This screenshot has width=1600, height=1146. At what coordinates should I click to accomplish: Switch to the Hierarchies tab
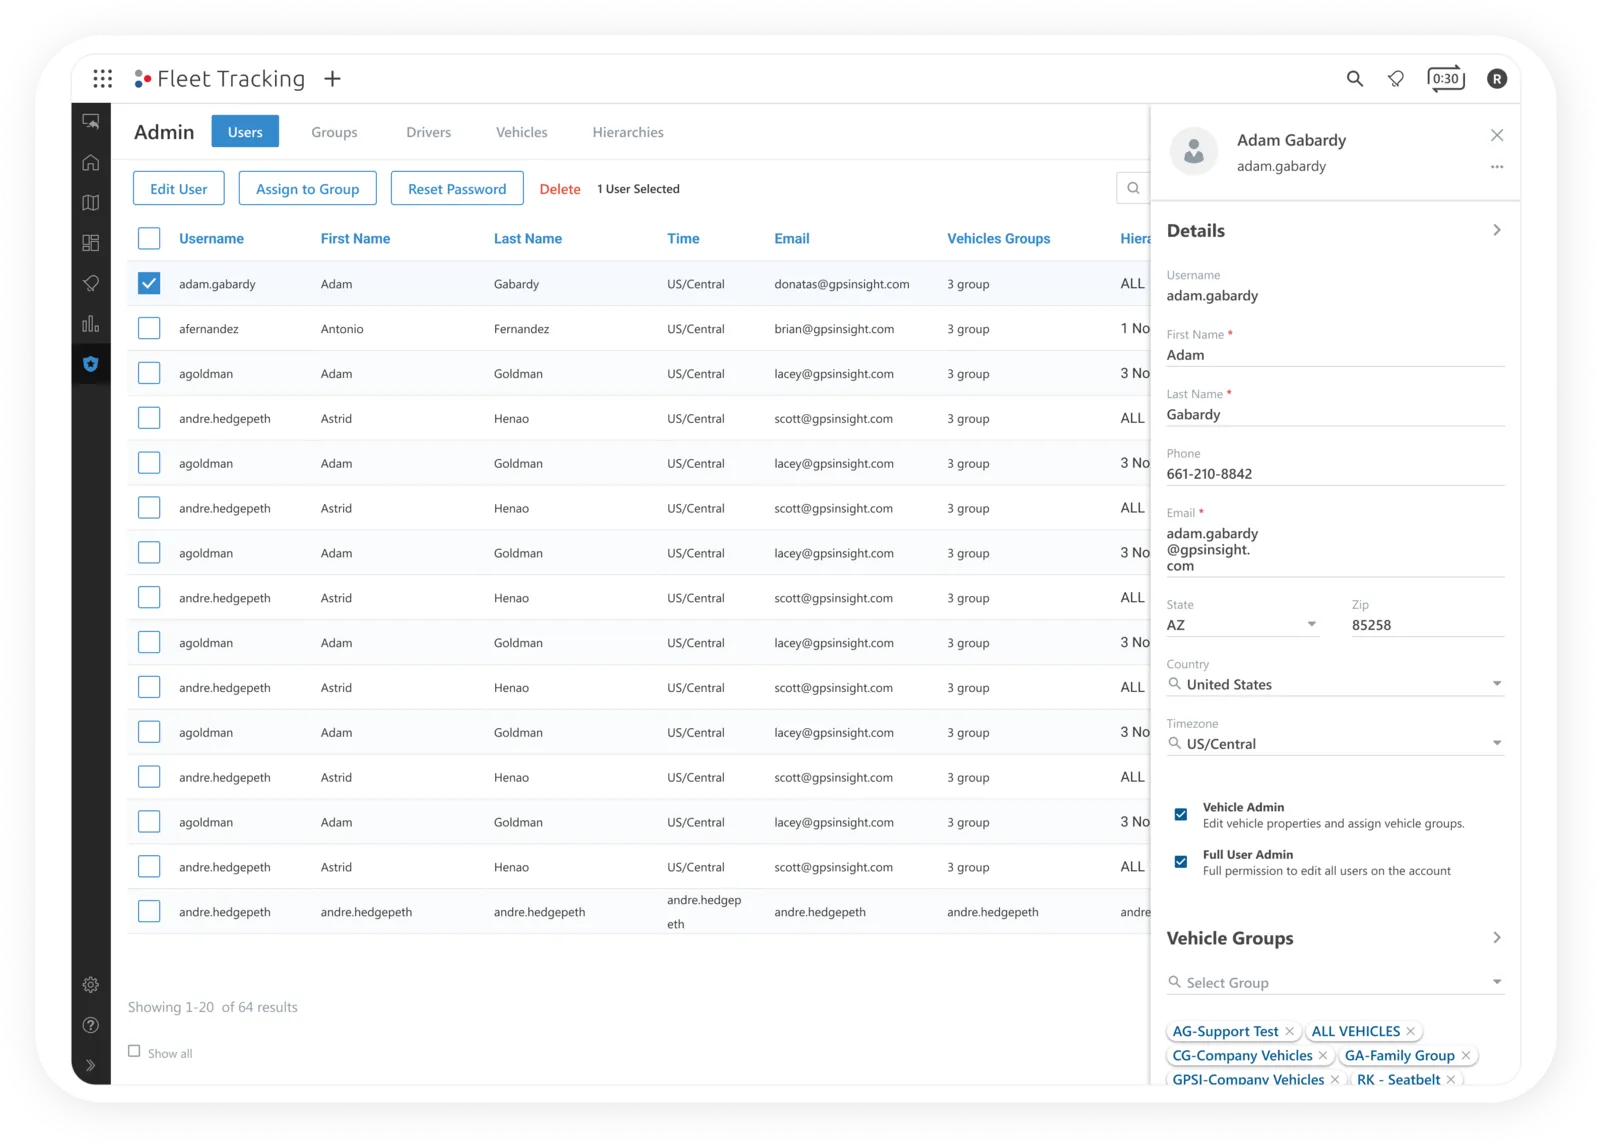click(x=628, y=132)
